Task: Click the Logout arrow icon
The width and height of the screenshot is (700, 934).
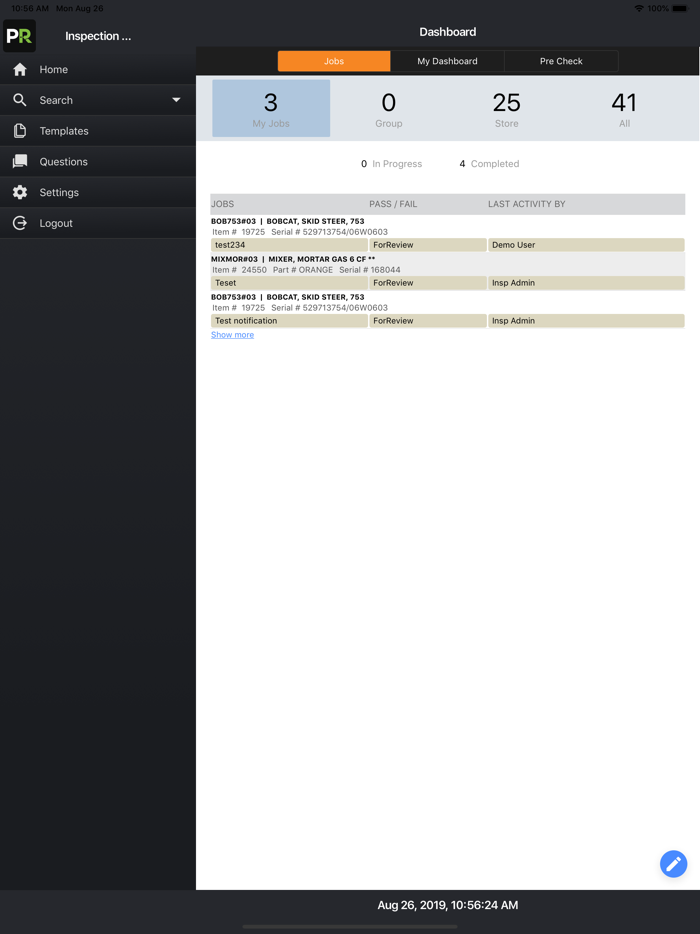Action: pos(20,223)
